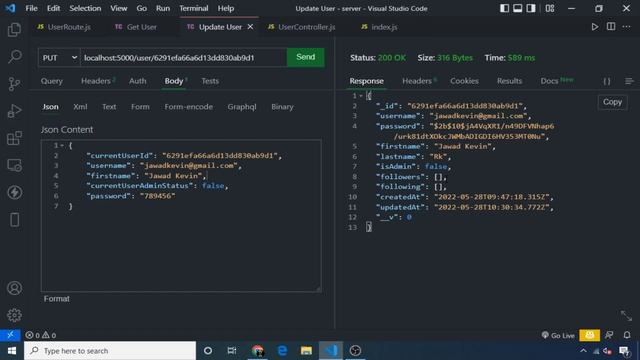This screenshot has height=360, width=640.
Task: Select Graphql body type
Action: (x=242, y=107)
